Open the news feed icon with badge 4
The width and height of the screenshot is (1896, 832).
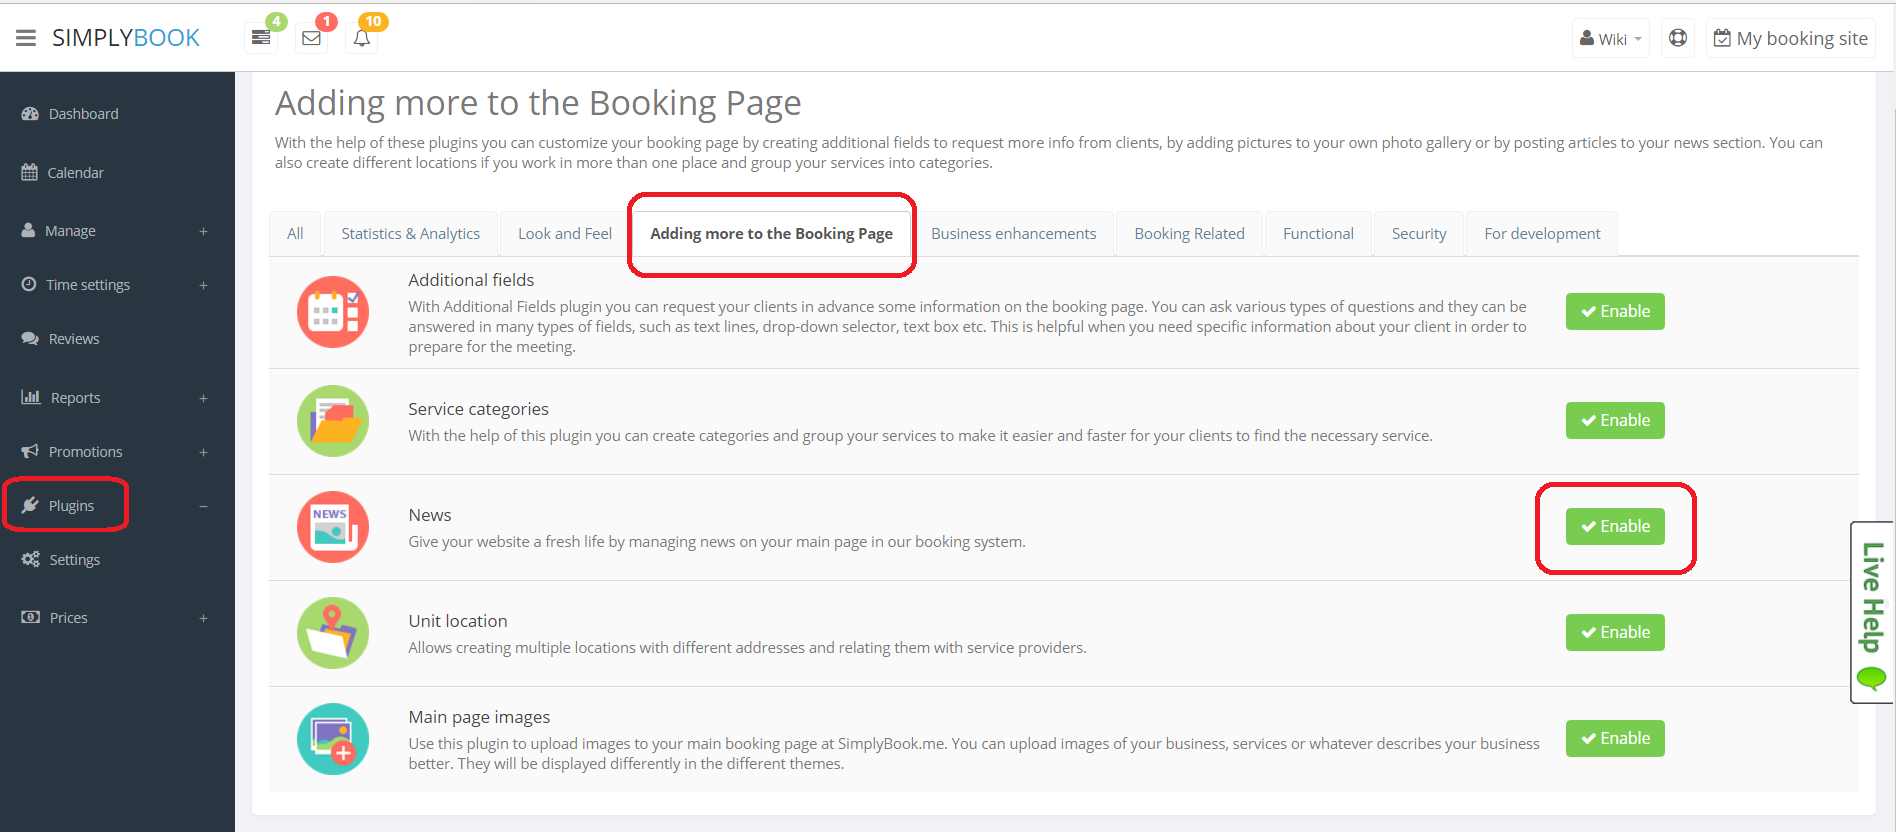(261, 38)
